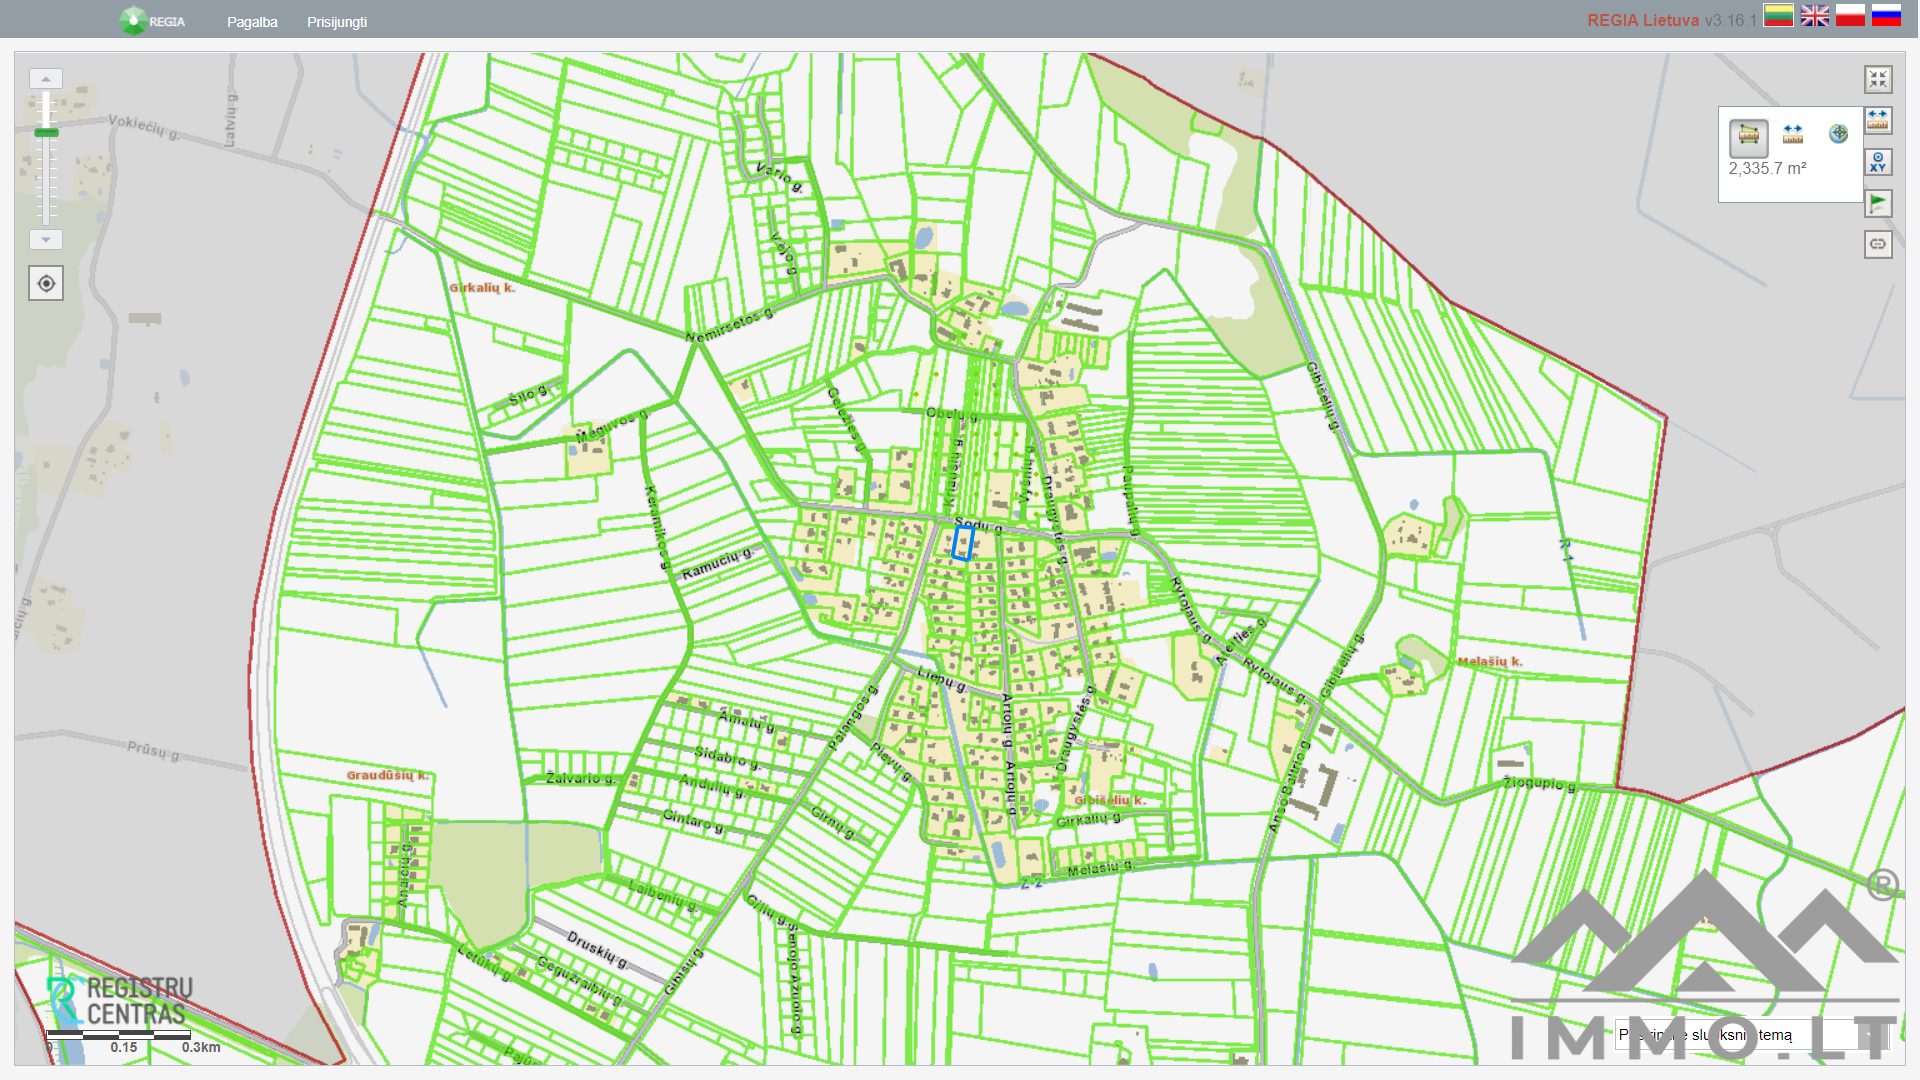Switch language to Polish flag
This screenshot has width=1920, height=1080.
(1851, 15)
